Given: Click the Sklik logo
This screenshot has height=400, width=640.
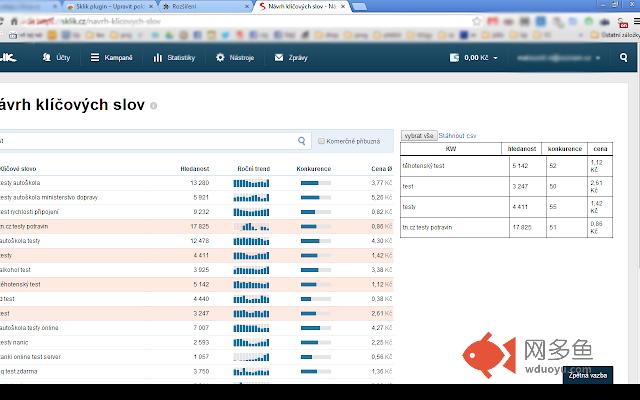Looking at the screenshot, I should pos(8,58).
